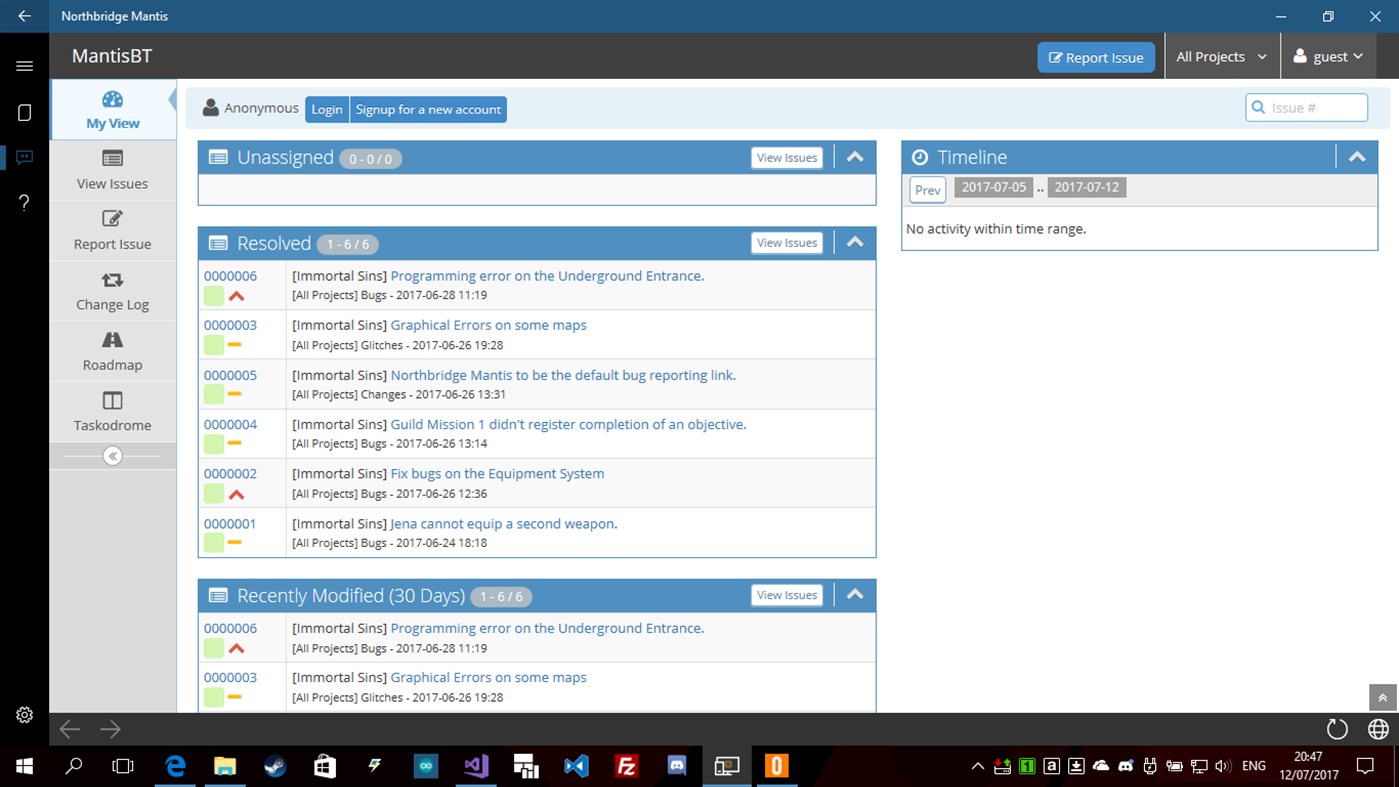
Task: Click the back arrow in the title bar
Action: 24,16
